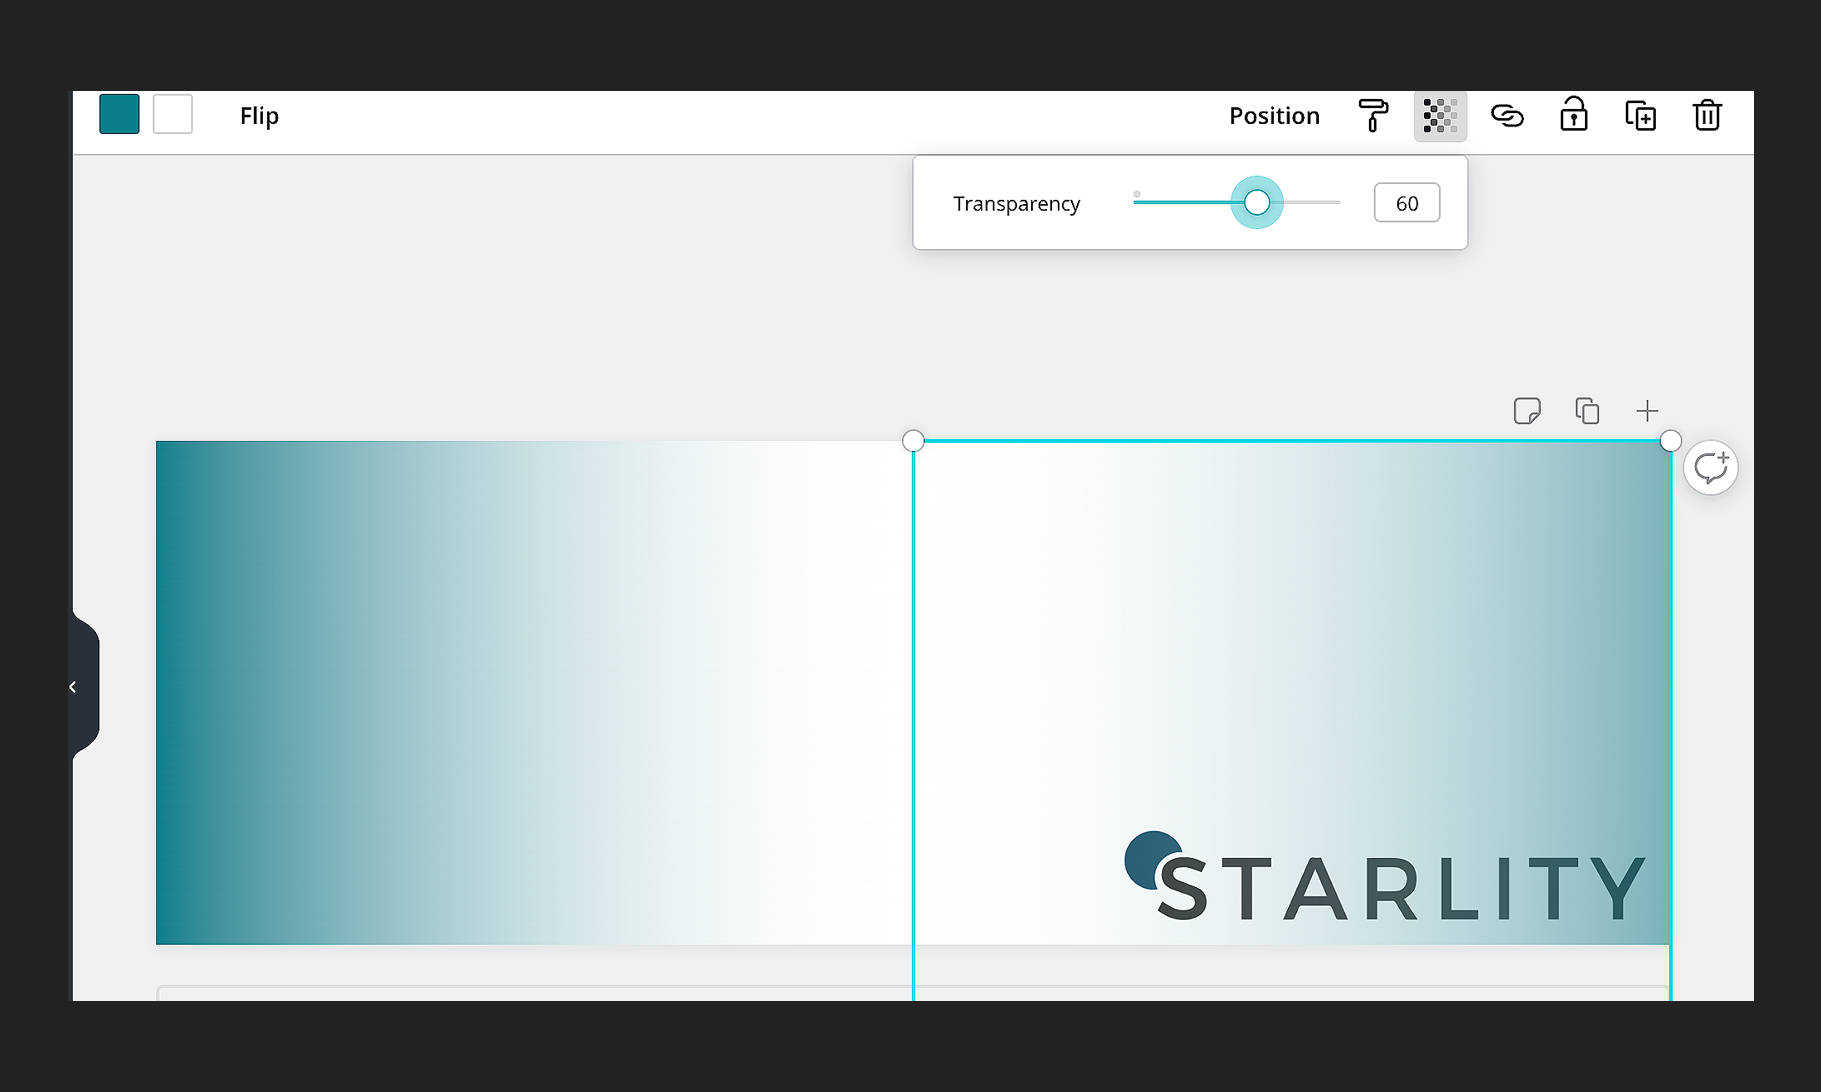This screenshot has width=1821, height=1092.
Task: Open the white gradient color swatch
Action: pos(173,114)
